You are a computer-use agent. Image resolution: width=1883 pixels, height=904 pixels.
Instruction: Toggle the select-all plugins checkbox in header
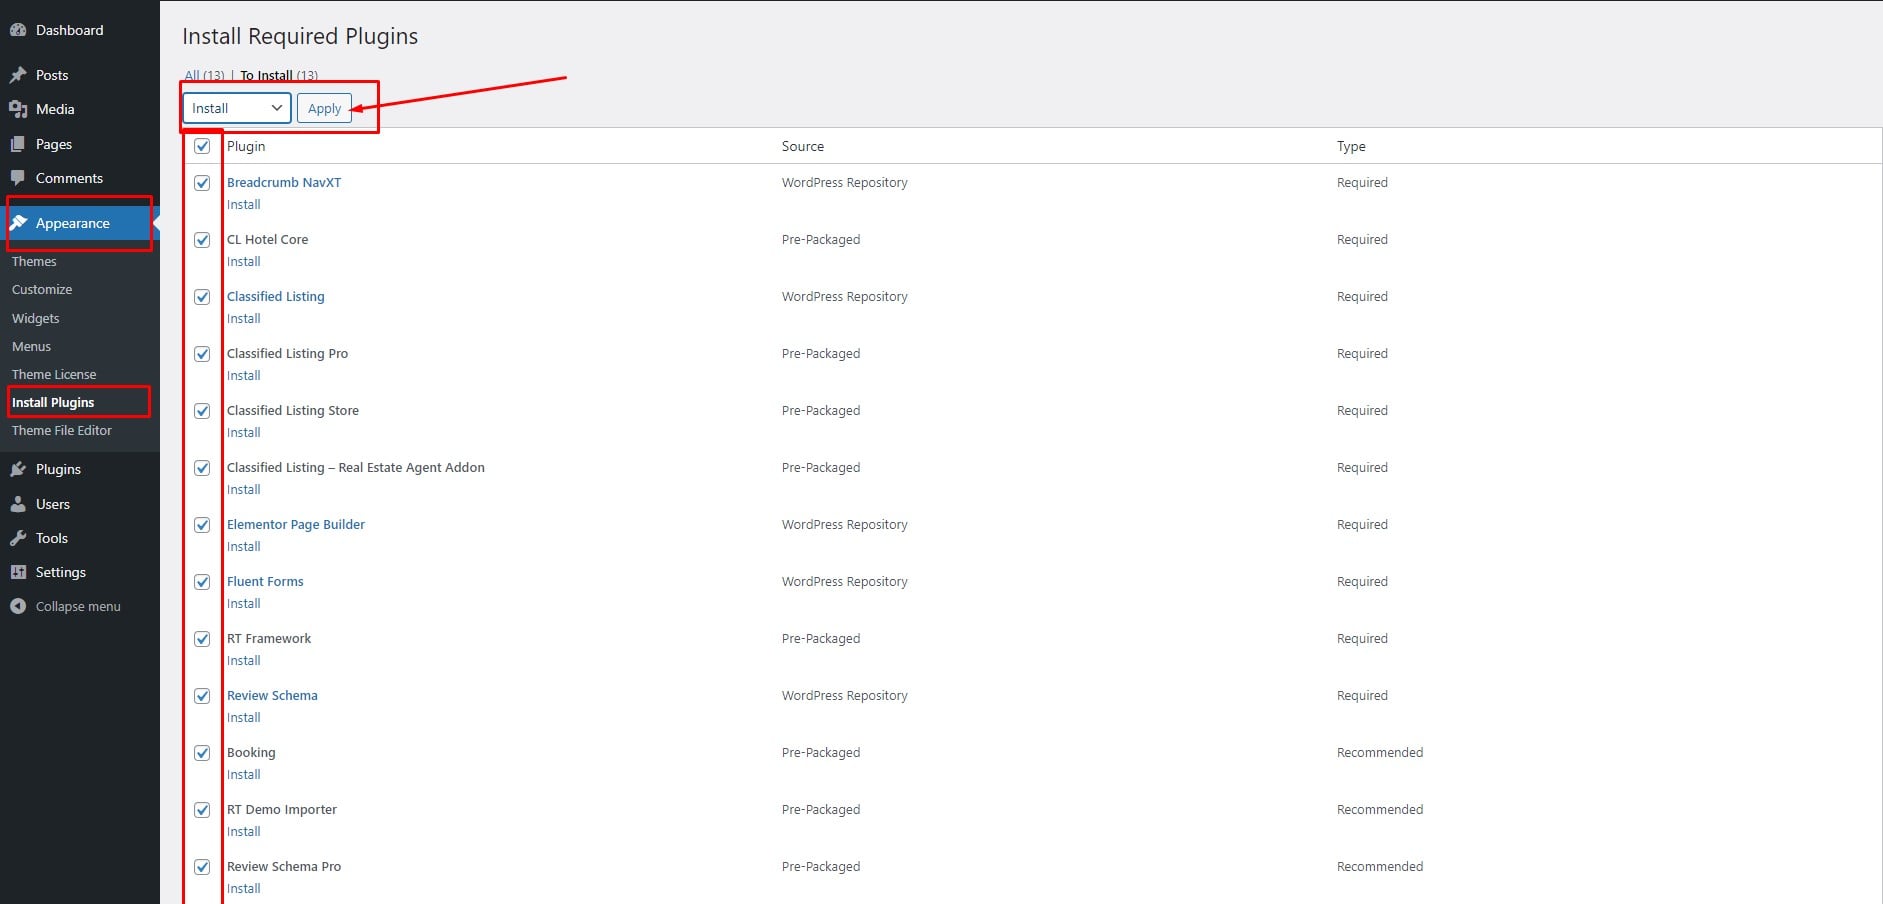[202, 146]
